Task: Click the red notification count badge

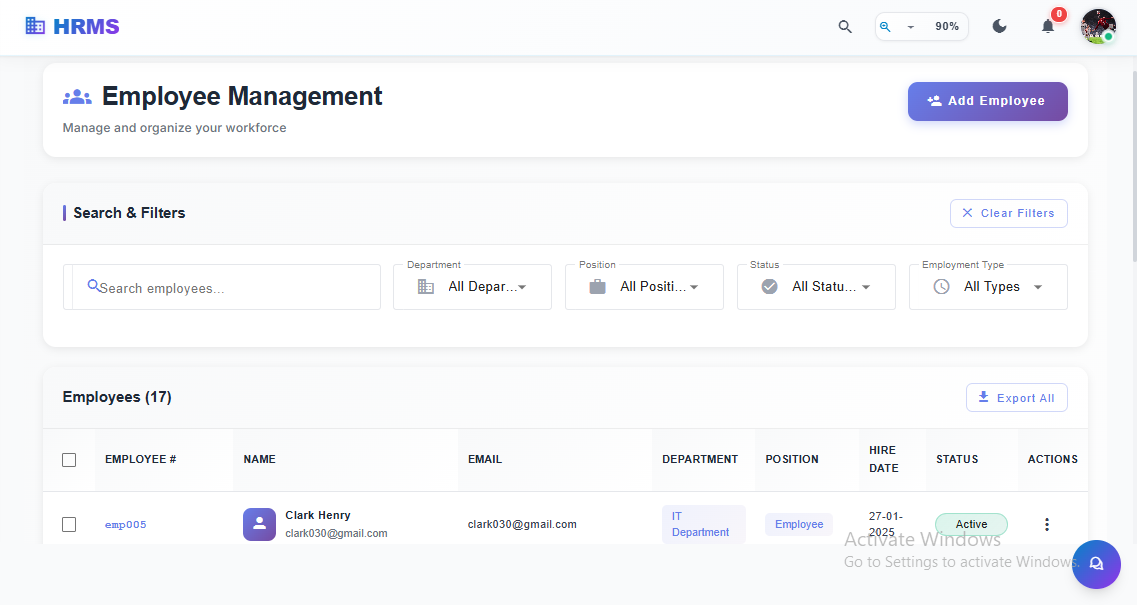Action: [x=1059, y=14]
